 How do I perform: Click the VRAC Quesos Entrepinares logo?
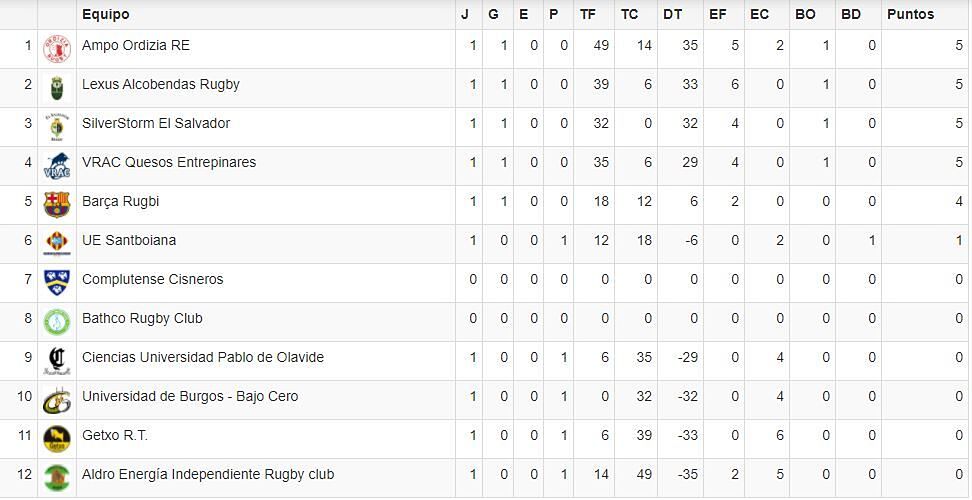tap(57, 165)
